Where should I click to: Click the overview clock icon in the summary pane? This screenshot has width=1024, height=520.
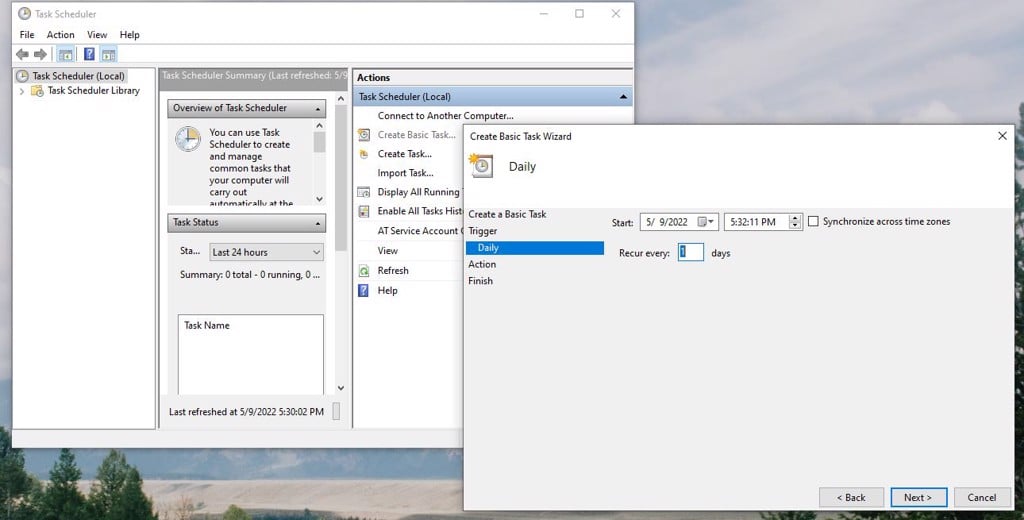(x=188, y=139)
